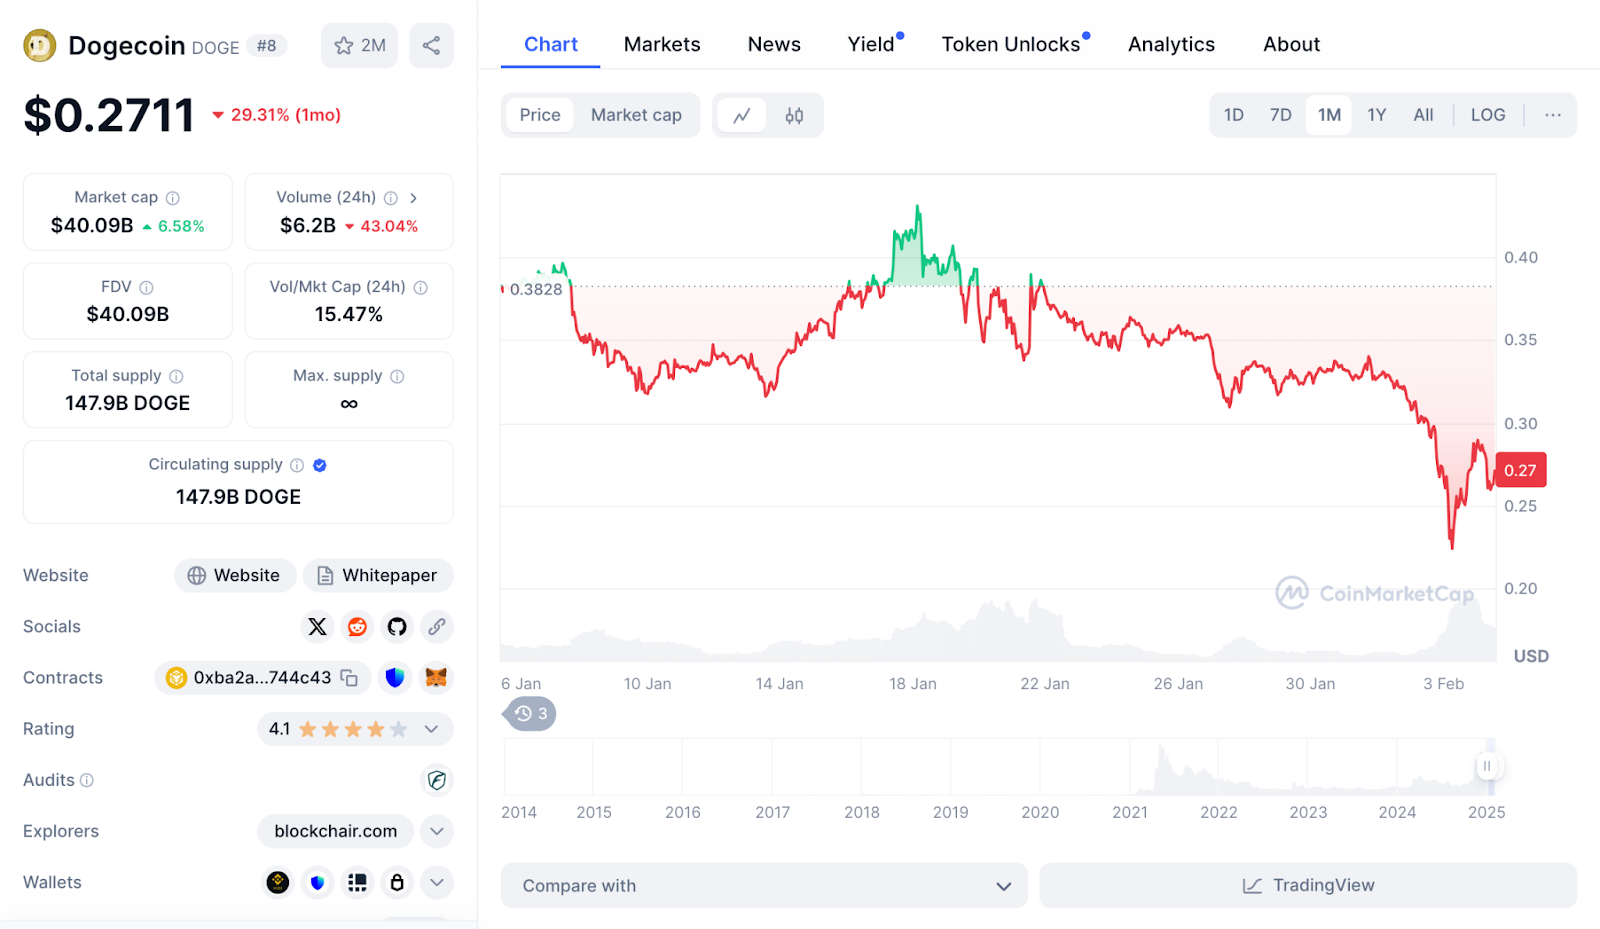
Task: Expand the Explorers dropdown chevron
Action: click(x=437, y=831)
